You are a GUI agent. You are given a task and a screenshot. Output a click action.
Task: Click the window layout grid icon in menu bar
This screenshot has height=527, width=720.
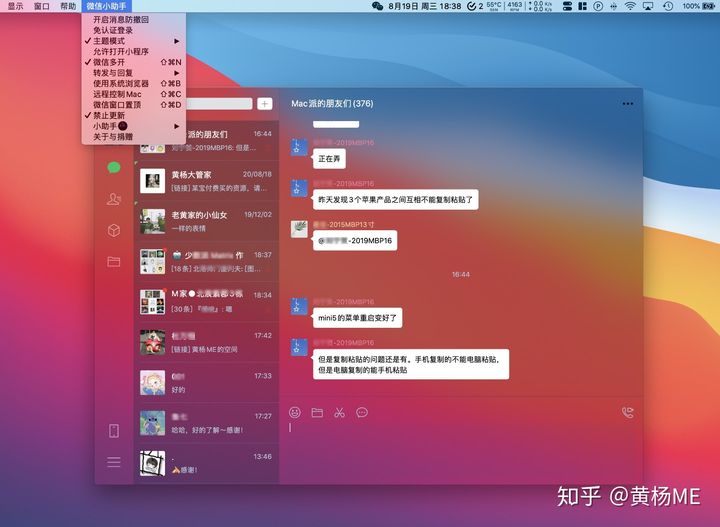pos(583,6)
